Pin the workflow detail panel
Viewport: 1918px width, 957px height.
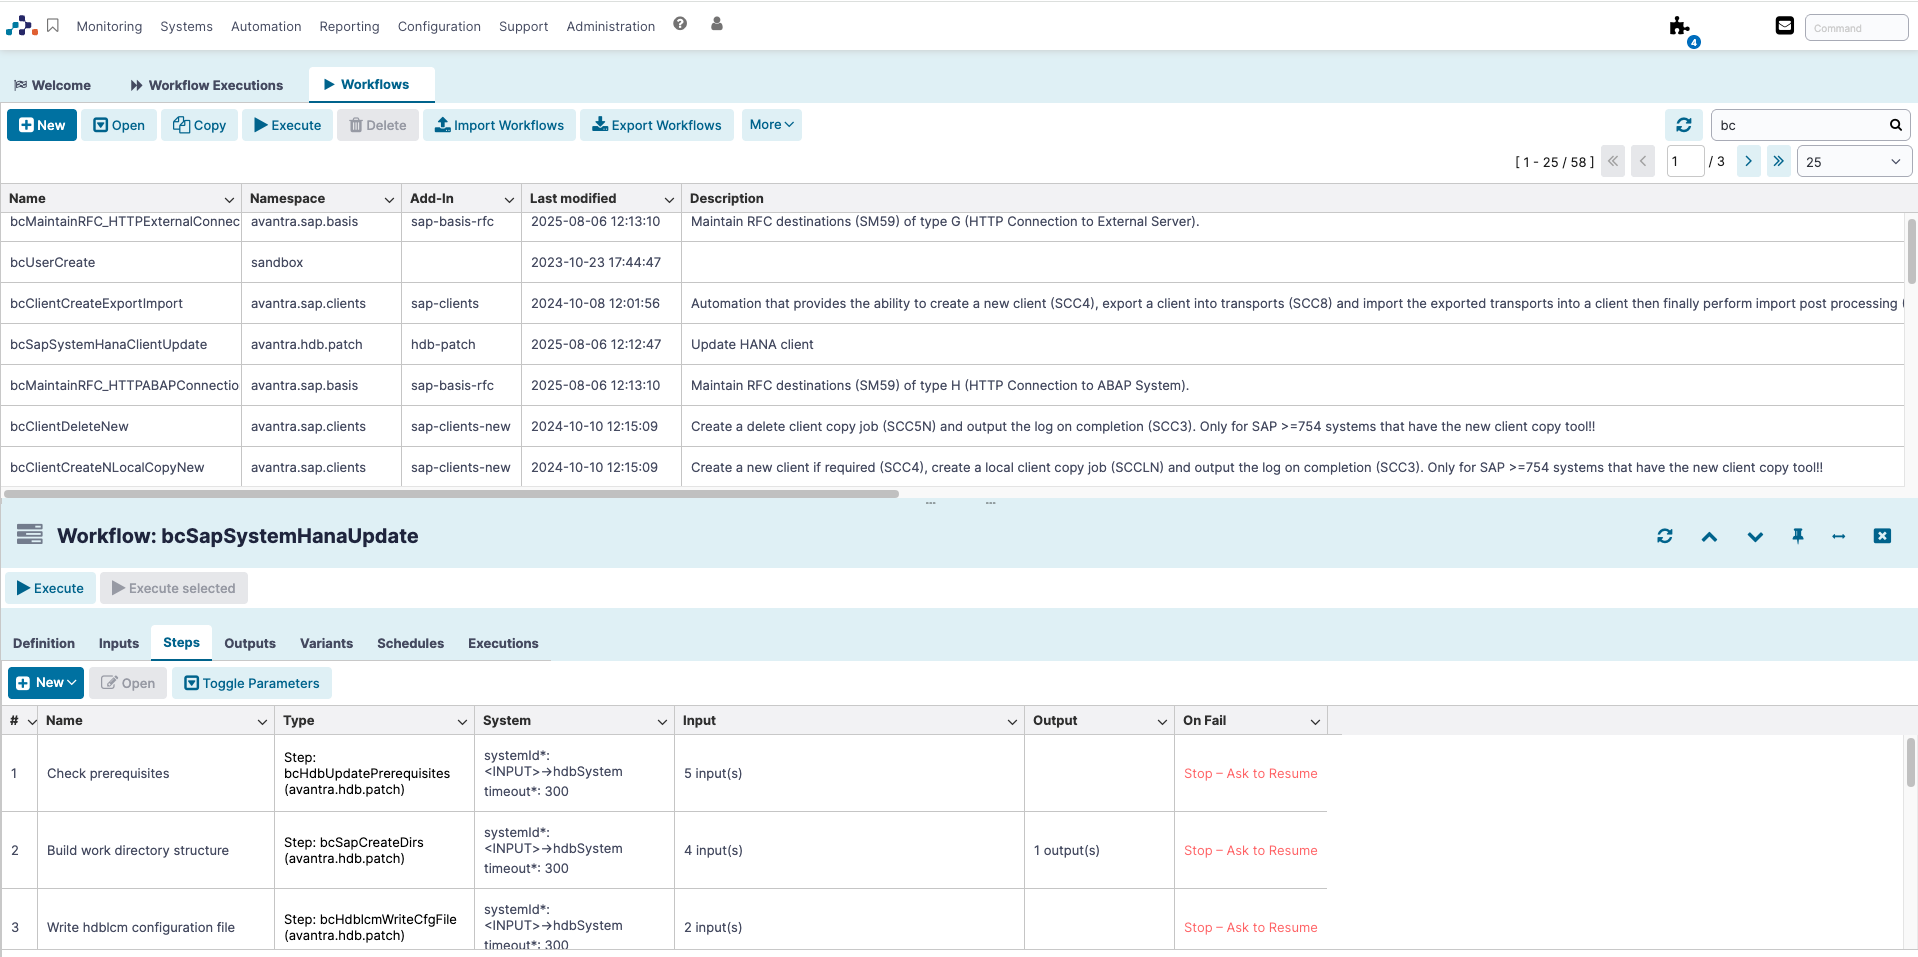click(x=1798, y=536)
